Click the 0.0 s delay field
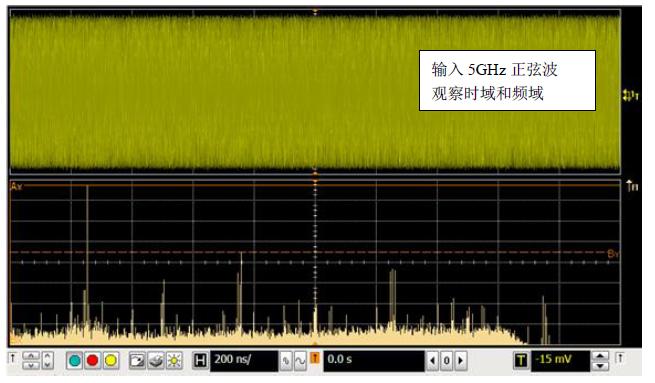The image size is (655, 383). pyautogui.click(x=374, y=360)
